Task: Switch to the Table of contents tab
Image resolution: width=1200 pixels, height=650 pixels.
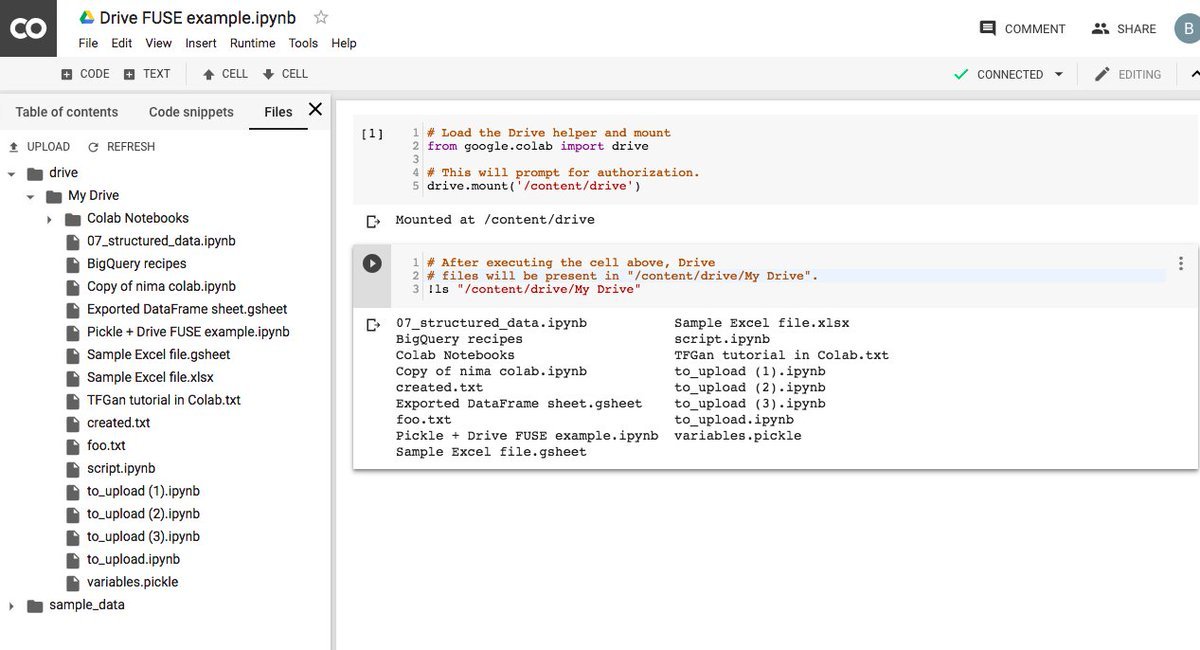Action: (67, 112)
